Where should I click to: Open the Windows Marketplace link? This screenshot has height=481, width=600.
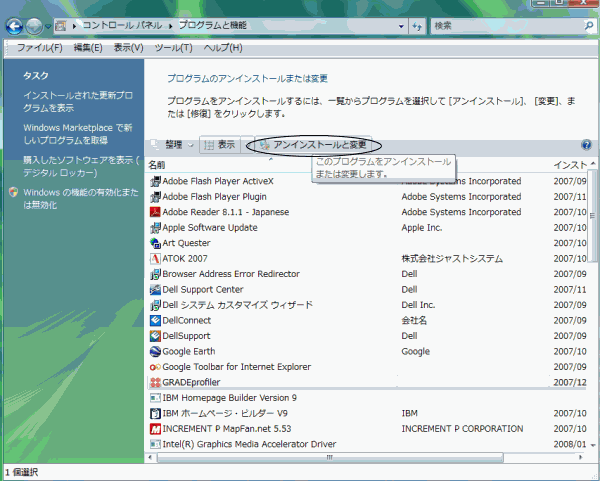click(x=78, y=134)
